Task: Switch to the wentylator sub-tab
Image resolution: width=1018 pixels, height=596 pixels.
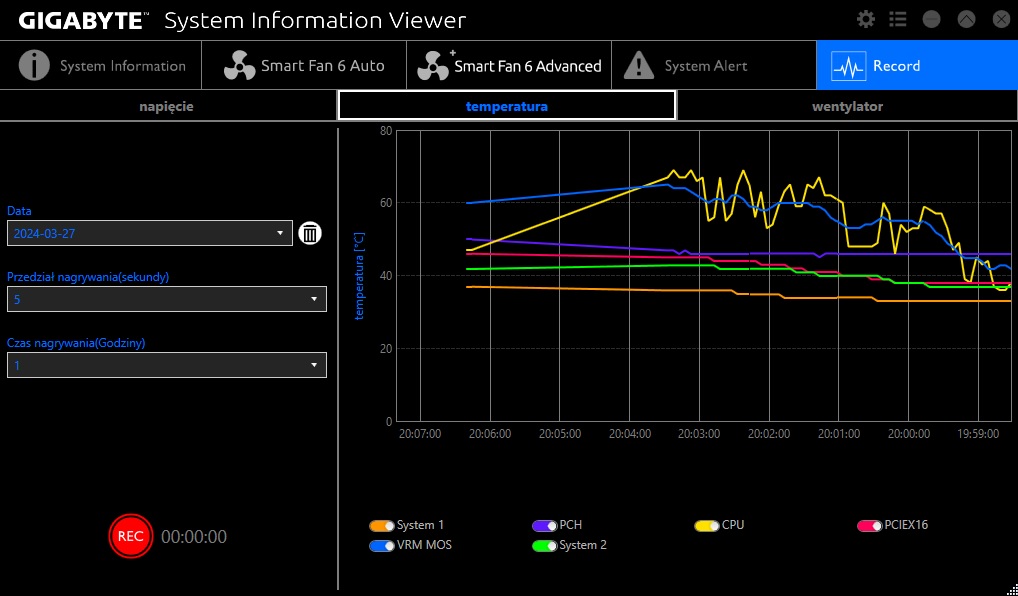Action: 847,106
